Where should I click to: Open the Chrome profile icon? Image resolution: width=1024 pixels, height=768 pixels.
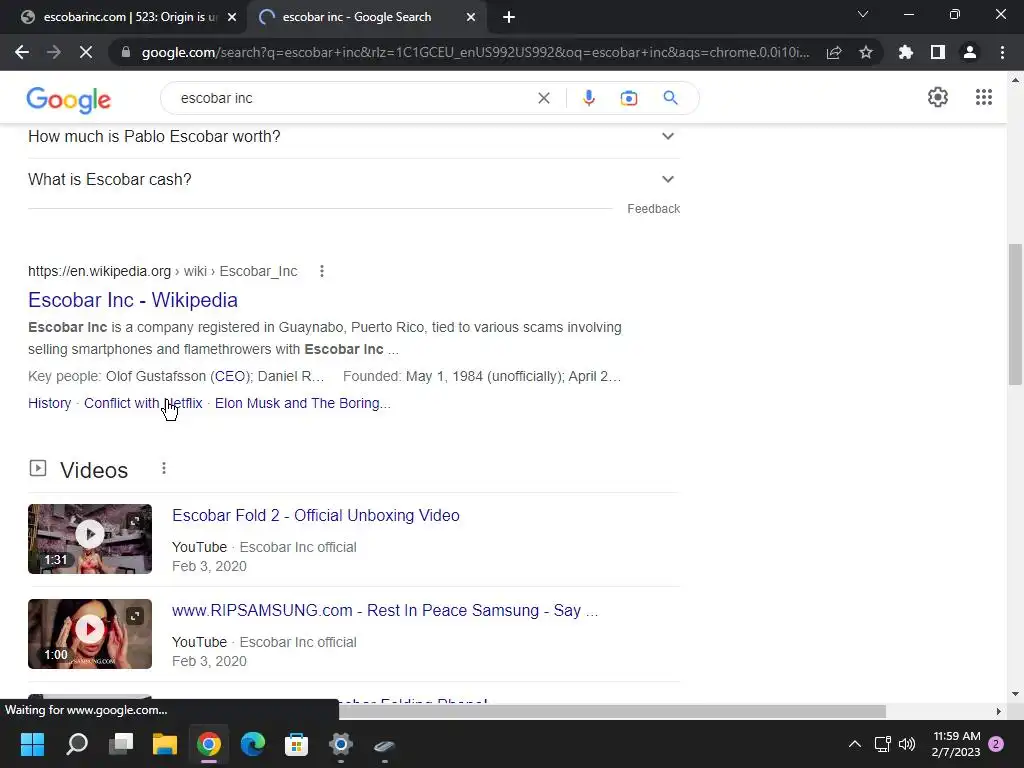coord(970,52)
